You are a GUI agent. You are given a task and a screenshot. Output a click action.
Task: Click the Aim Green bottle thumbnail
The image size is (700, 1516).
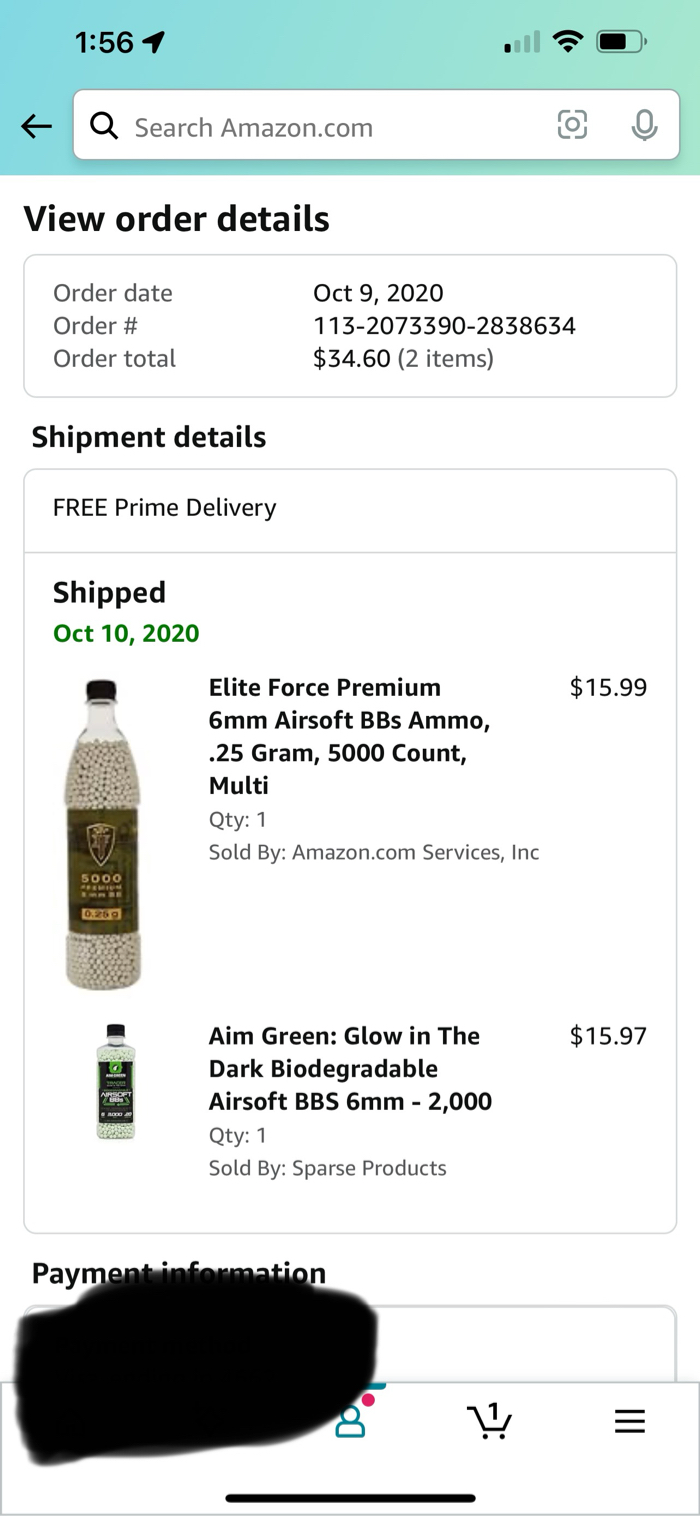116,1082
